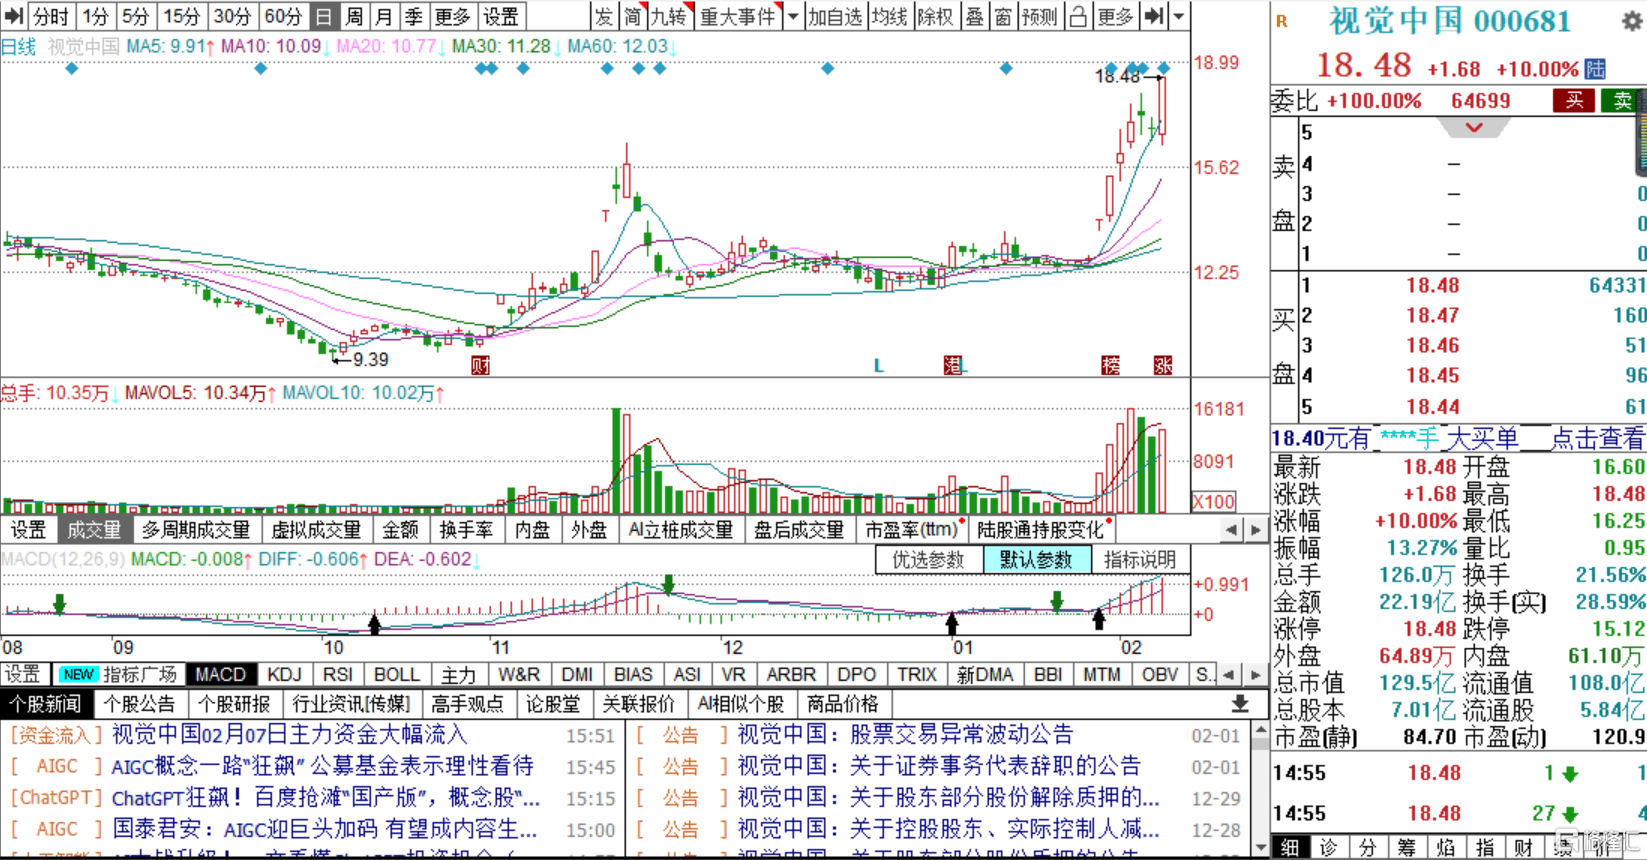The height and width of the screenshot is (860, 1647).
Task: Open dropdown arrow at far right of top toolbar
Action: [1179, 16]
